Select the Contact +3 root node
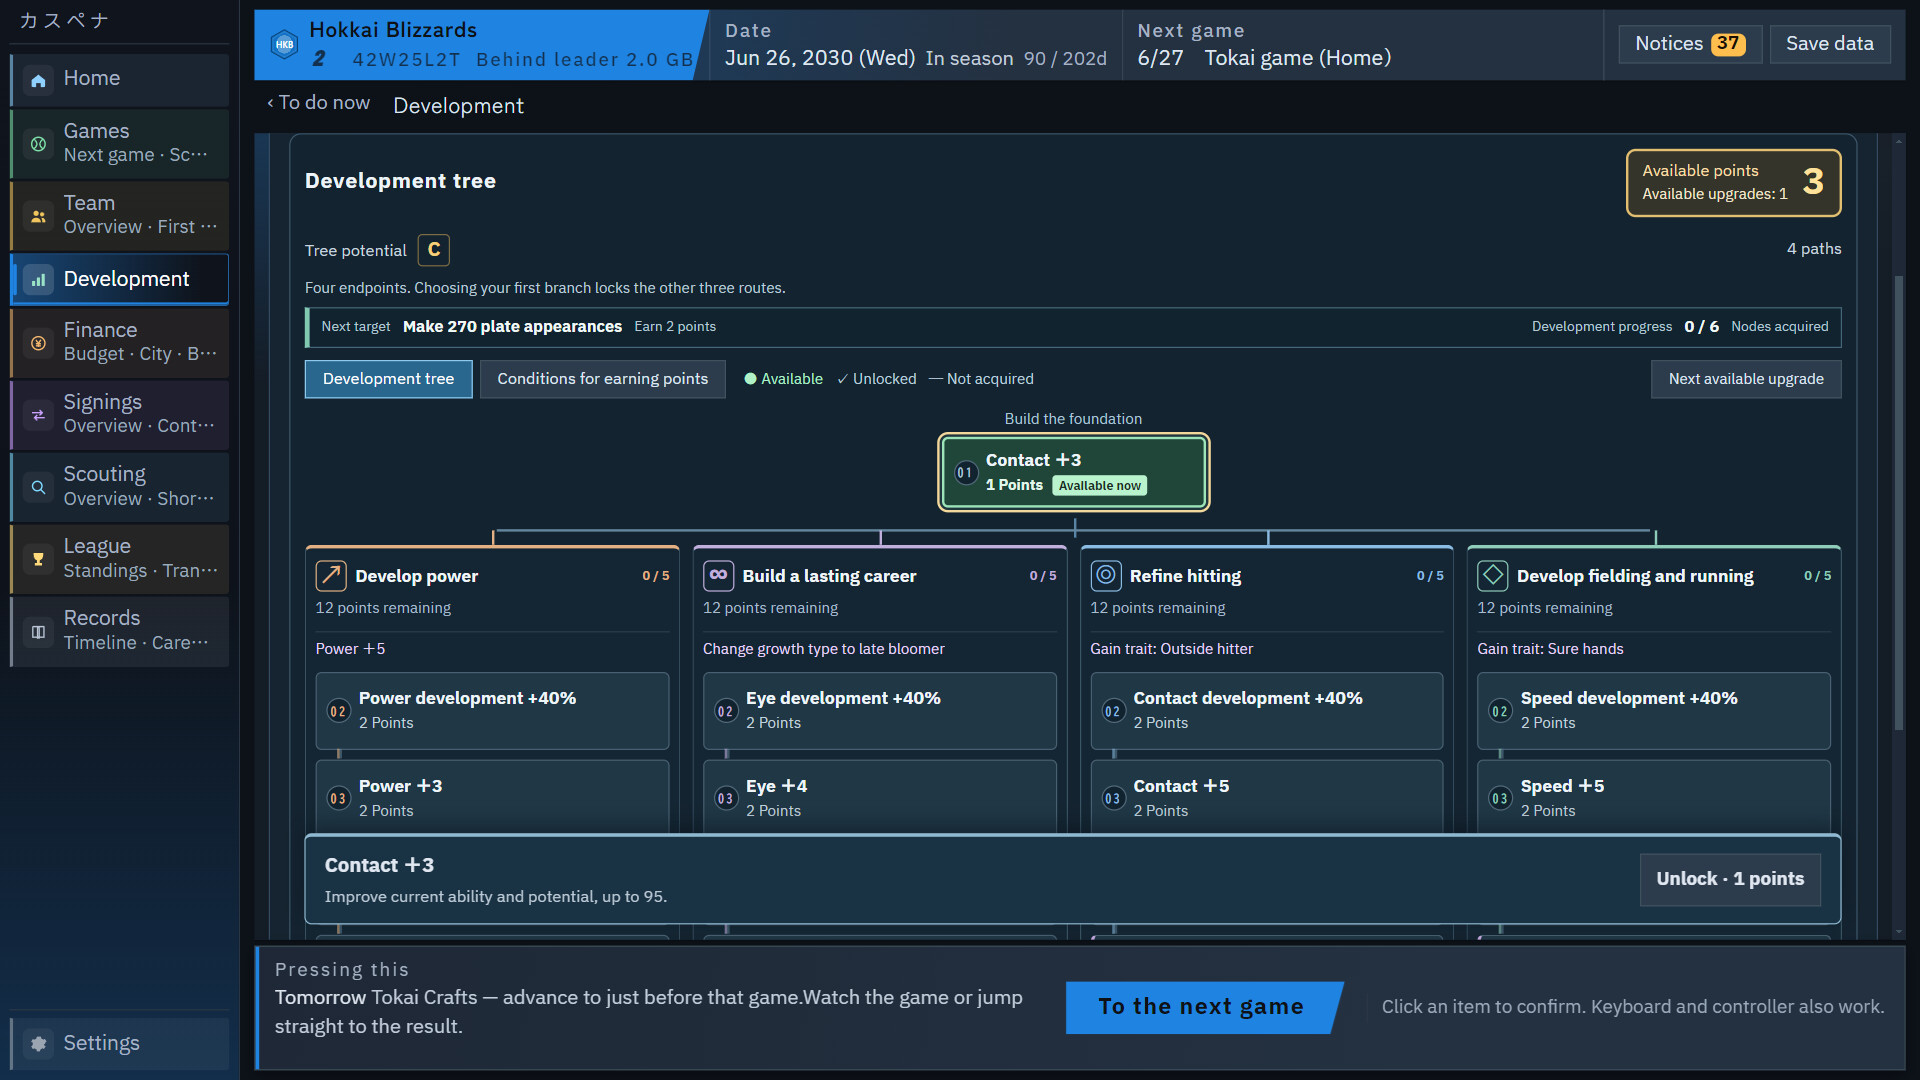1920x1080 pixels. [x=1073, y=472]
